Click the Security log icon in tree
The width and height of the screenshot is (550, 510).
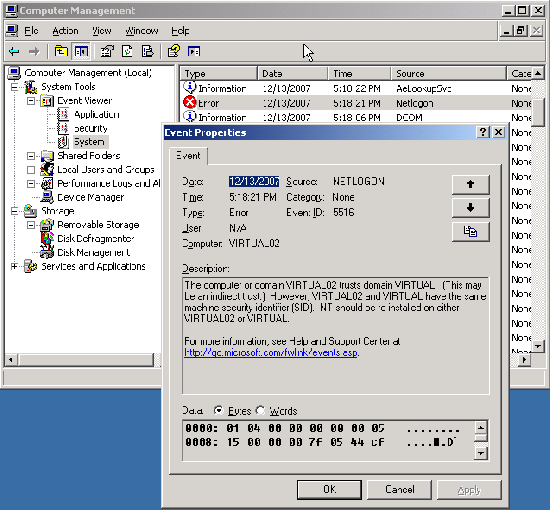pyautogui.click(x=63, y=128)
